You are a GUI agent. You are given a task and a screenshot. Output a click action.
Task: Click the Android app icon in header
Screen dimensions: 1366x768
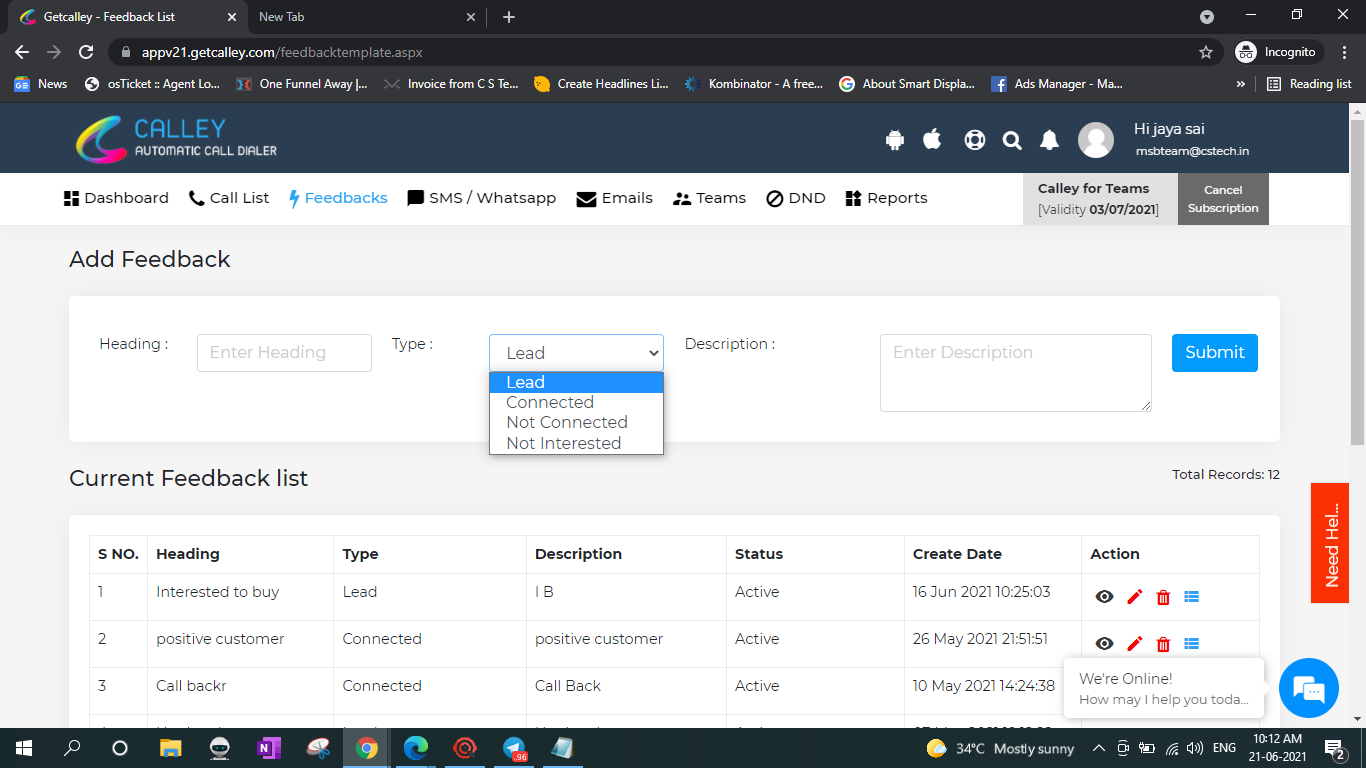895,140
